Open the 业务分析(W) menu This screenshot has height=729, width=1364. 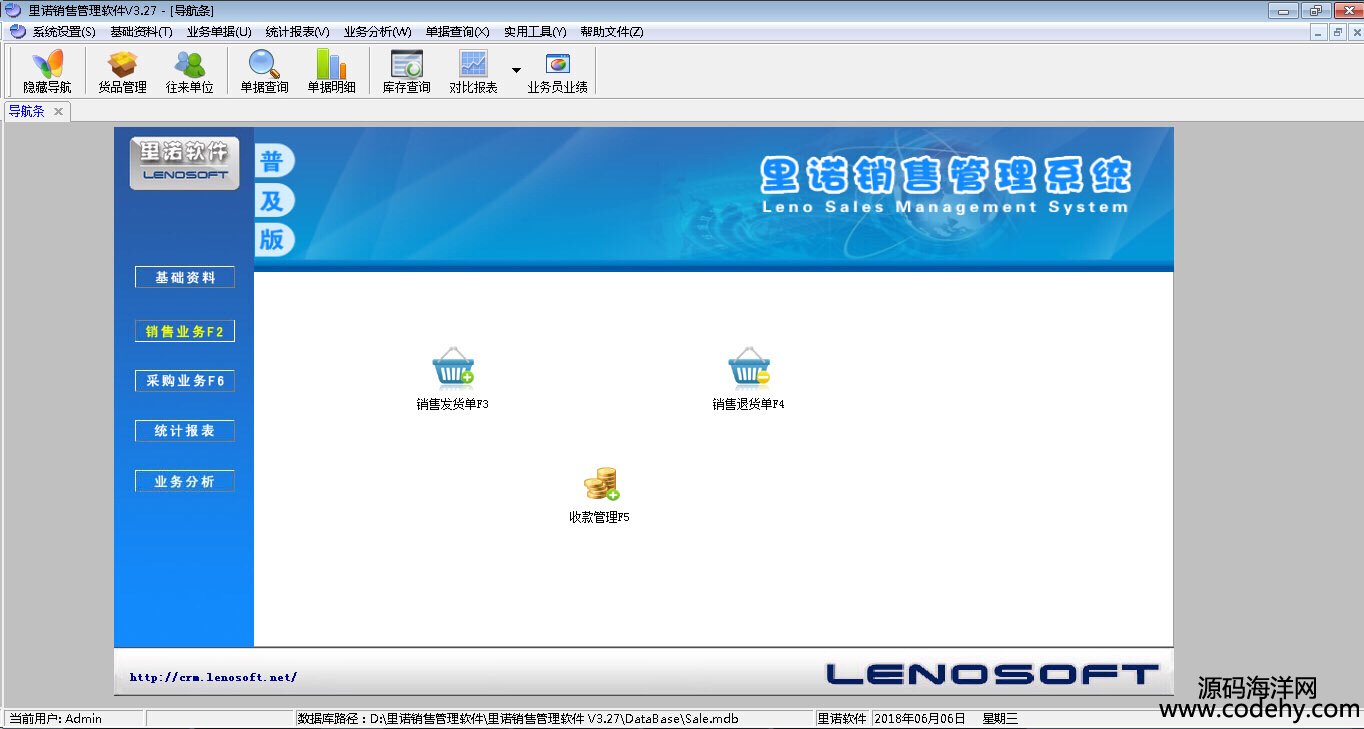click(x=377, y=32)
